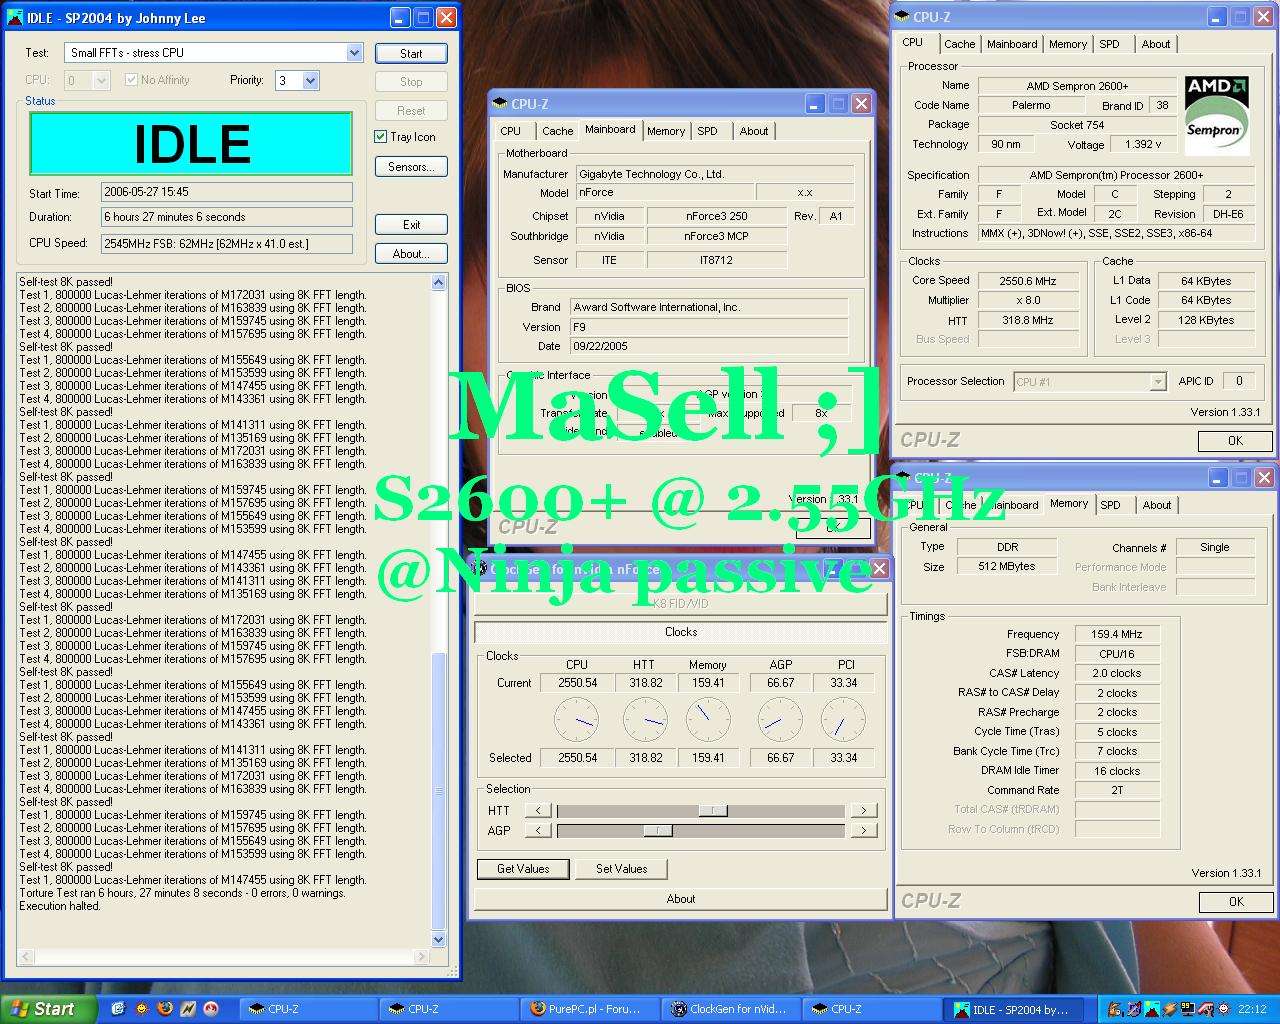This screenshot has width=1280, height=1024.
Task: Open the Priority dropdown set to 3
Action: pos(310,81)
